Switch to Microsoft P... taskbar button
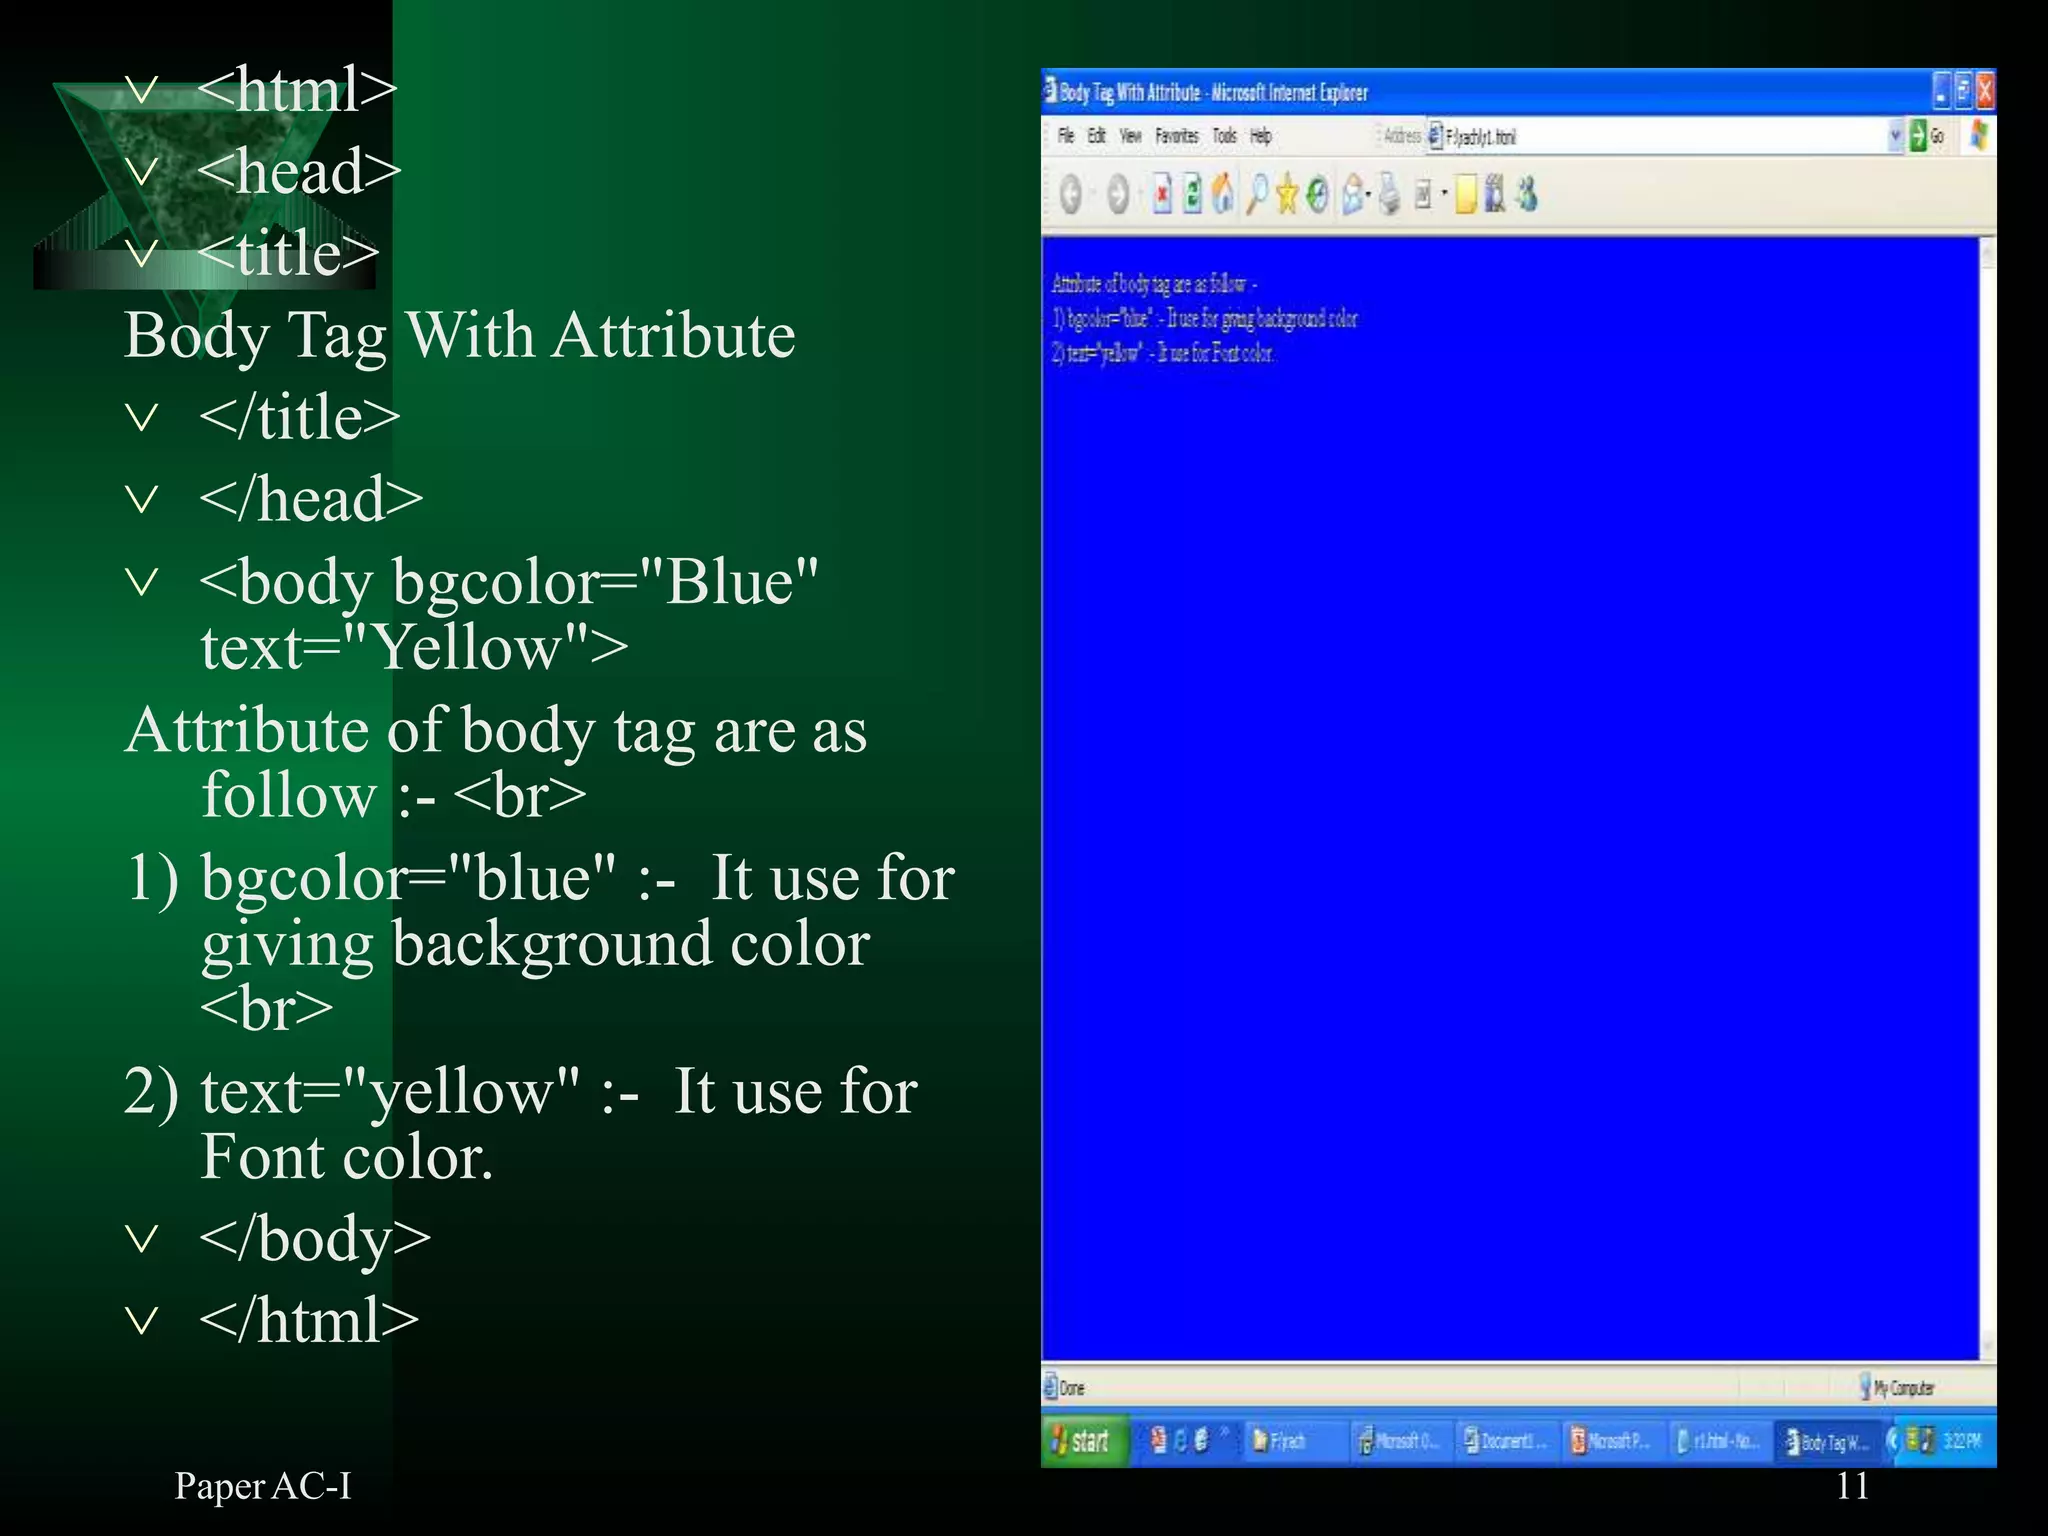 1613,1440
